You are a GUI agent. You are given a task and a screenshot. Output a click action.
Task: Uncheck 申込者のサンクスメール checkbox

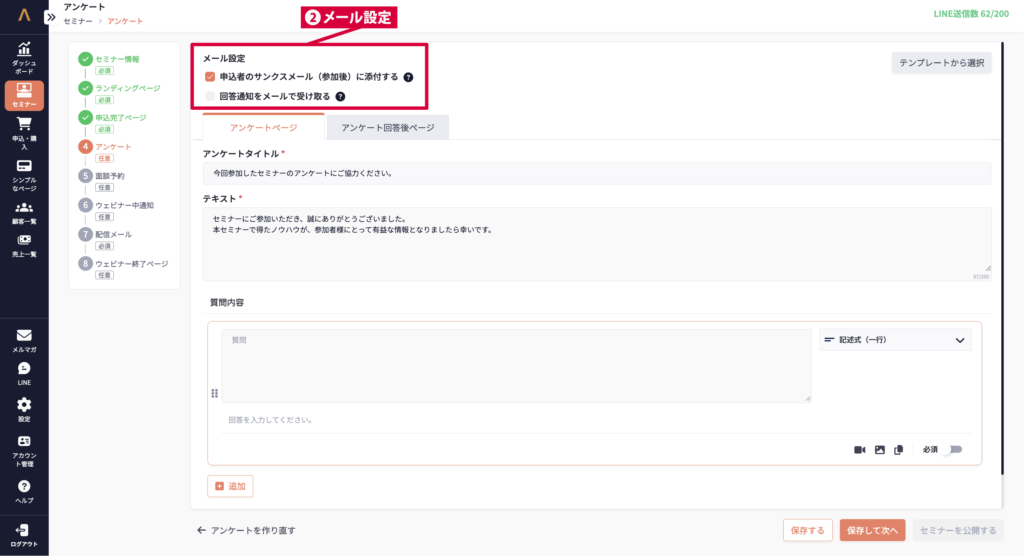point(209,77)
